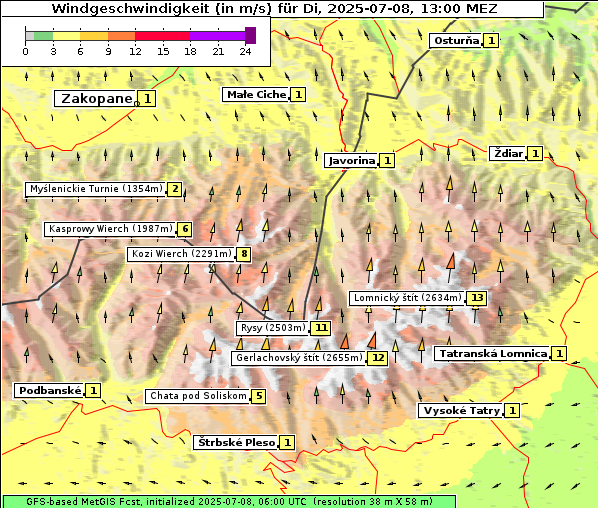
Task: Click the Gerlachovský štít wind value 12
Action: pyautogui.click(x=378, y=358)
